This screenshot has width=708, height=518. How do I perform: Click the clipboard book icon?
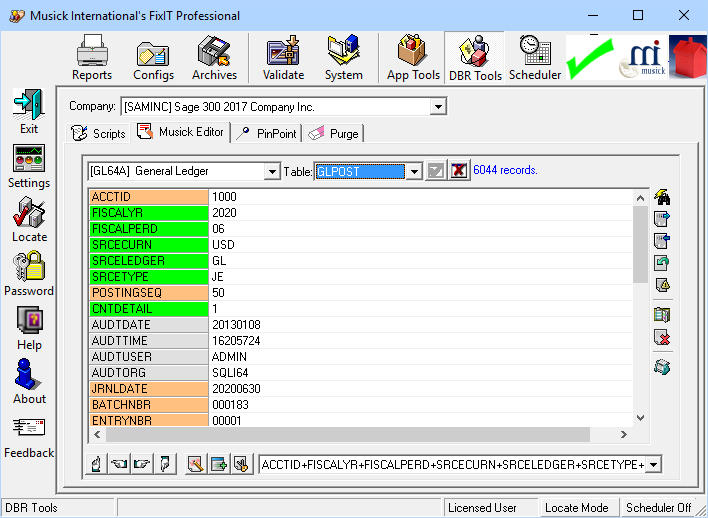point(662,315)
